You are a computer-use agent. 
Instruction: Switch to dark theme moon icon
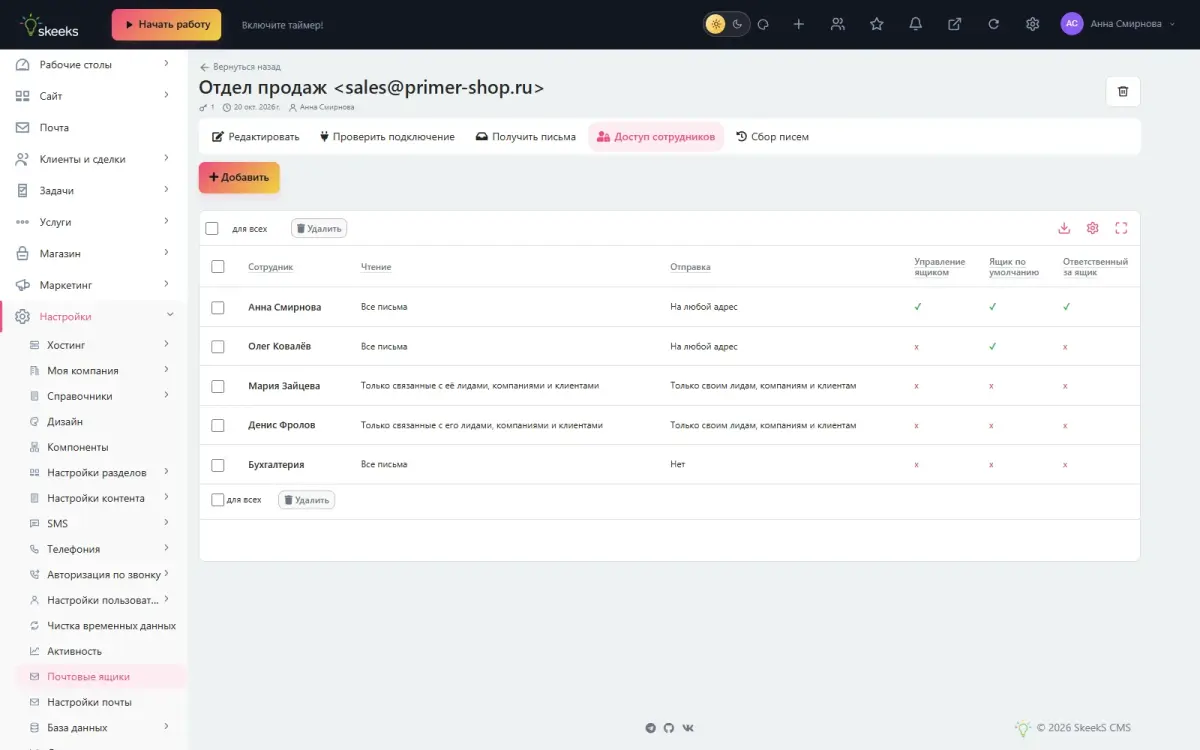pyautogui.click(x=738, y=24)
